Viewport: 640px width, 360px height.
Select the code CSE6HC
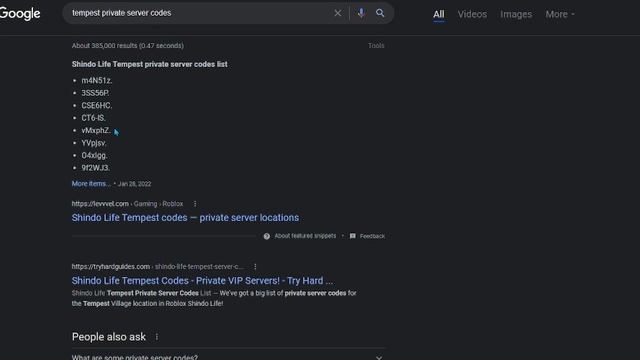[x=97, y=105]
